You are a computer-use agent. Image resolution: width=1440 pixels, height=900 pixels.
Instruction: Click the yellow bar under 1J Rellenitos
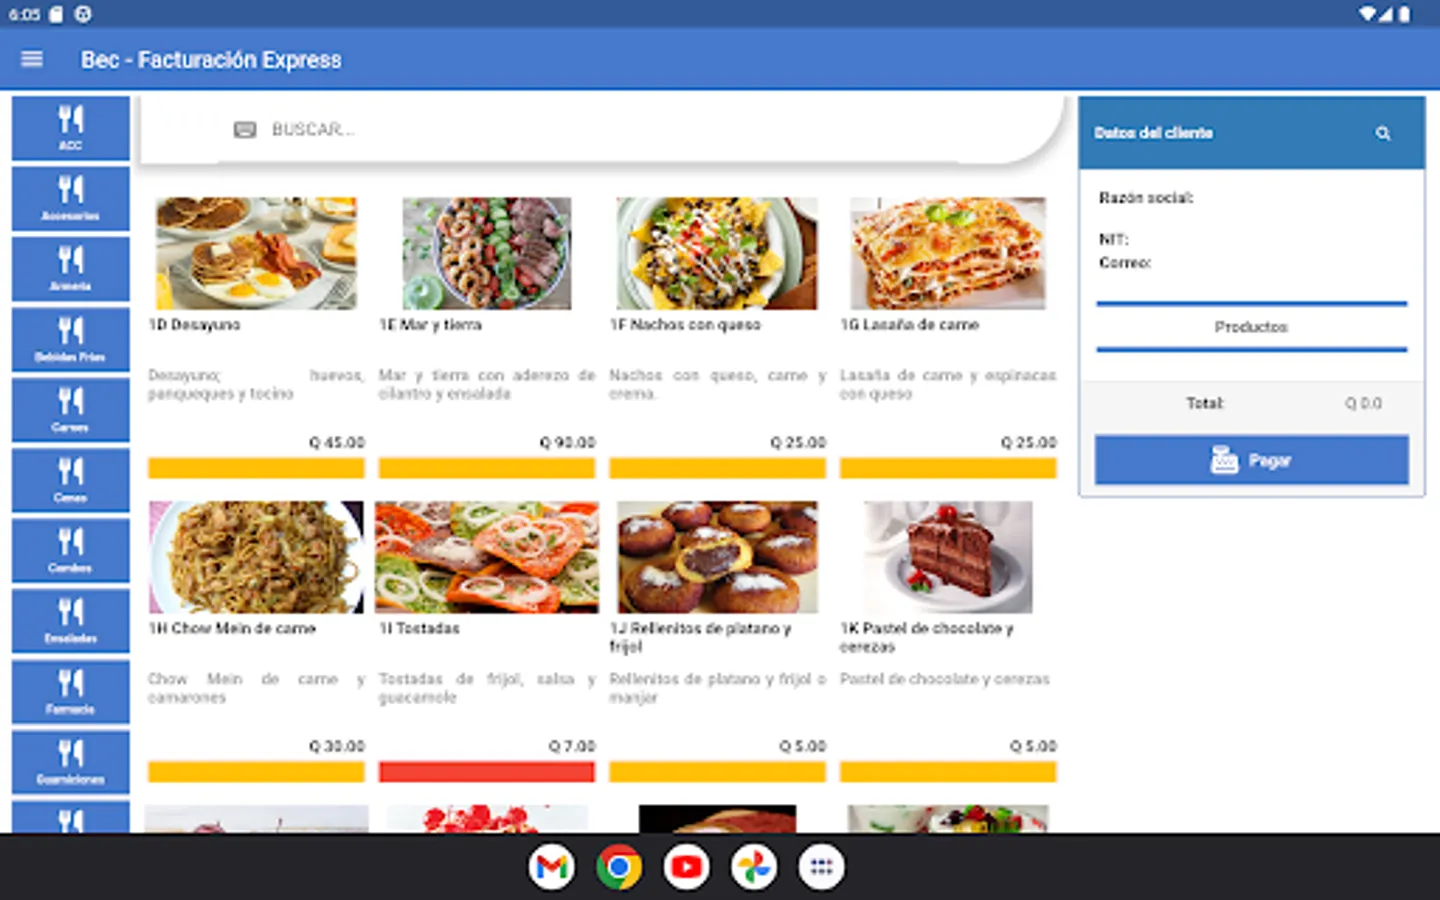coord(718,772)
